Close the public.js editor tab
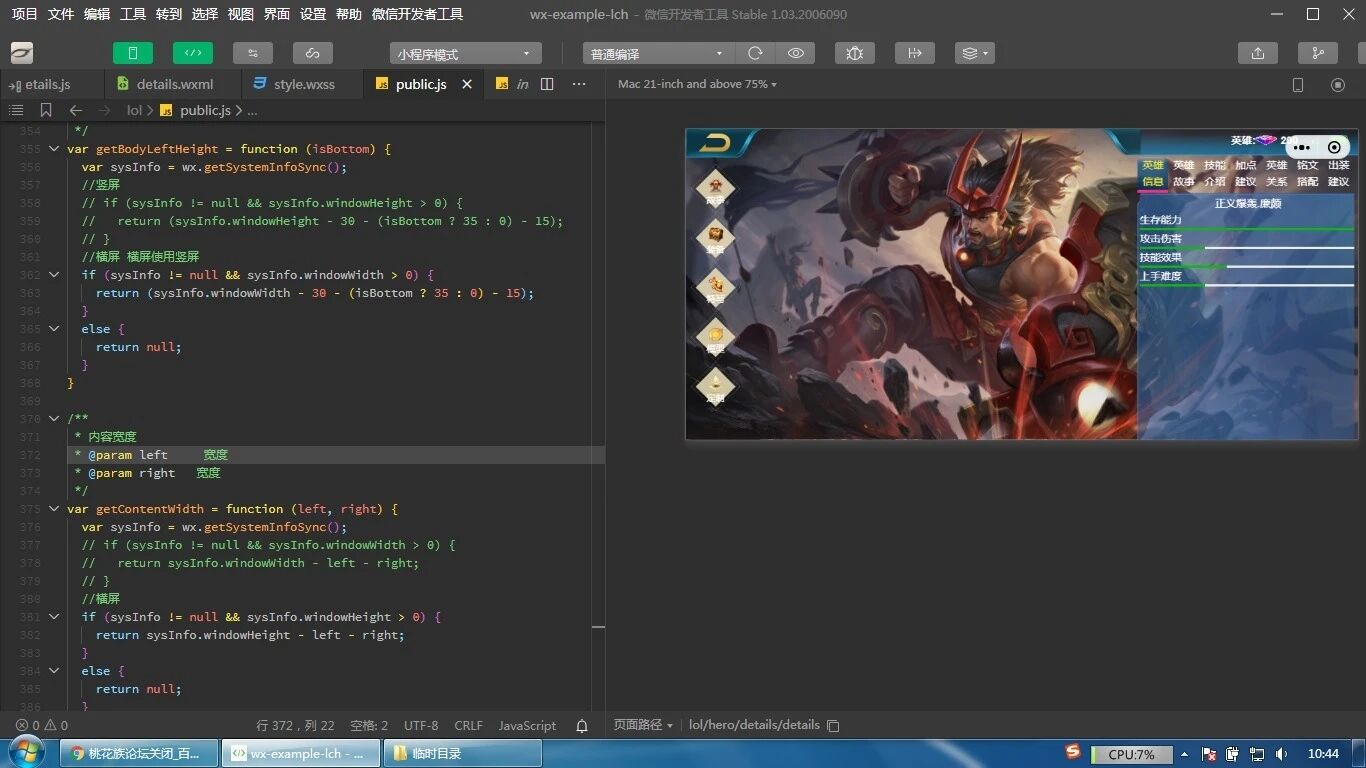The height and width of the screenshot is (768, 1366). pos(467,84)
